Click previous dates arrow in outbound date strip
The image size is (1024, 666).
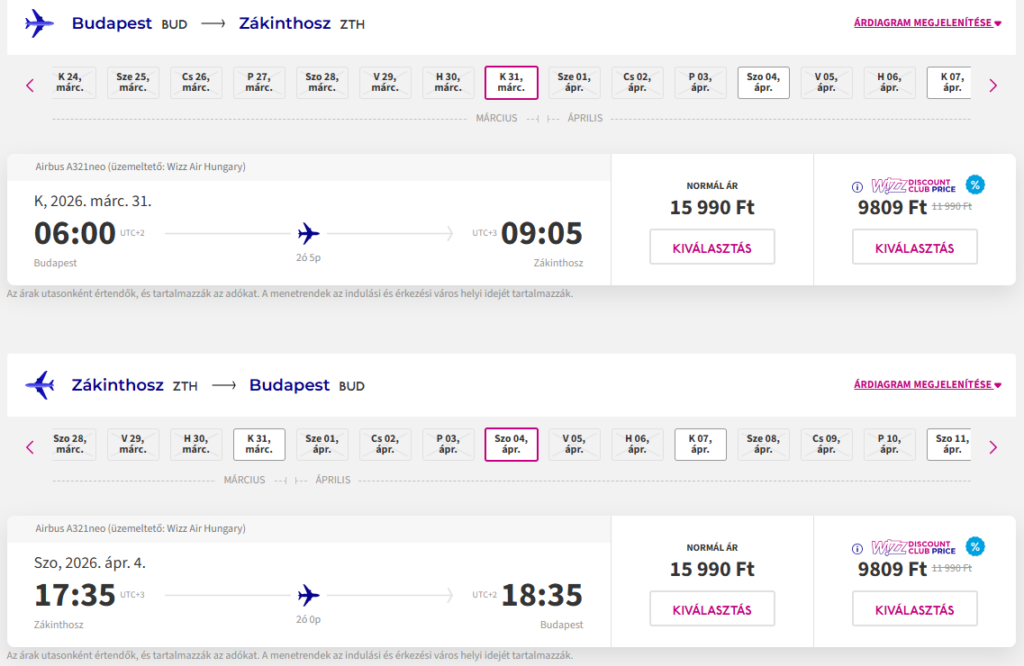(x=30, y=85)
